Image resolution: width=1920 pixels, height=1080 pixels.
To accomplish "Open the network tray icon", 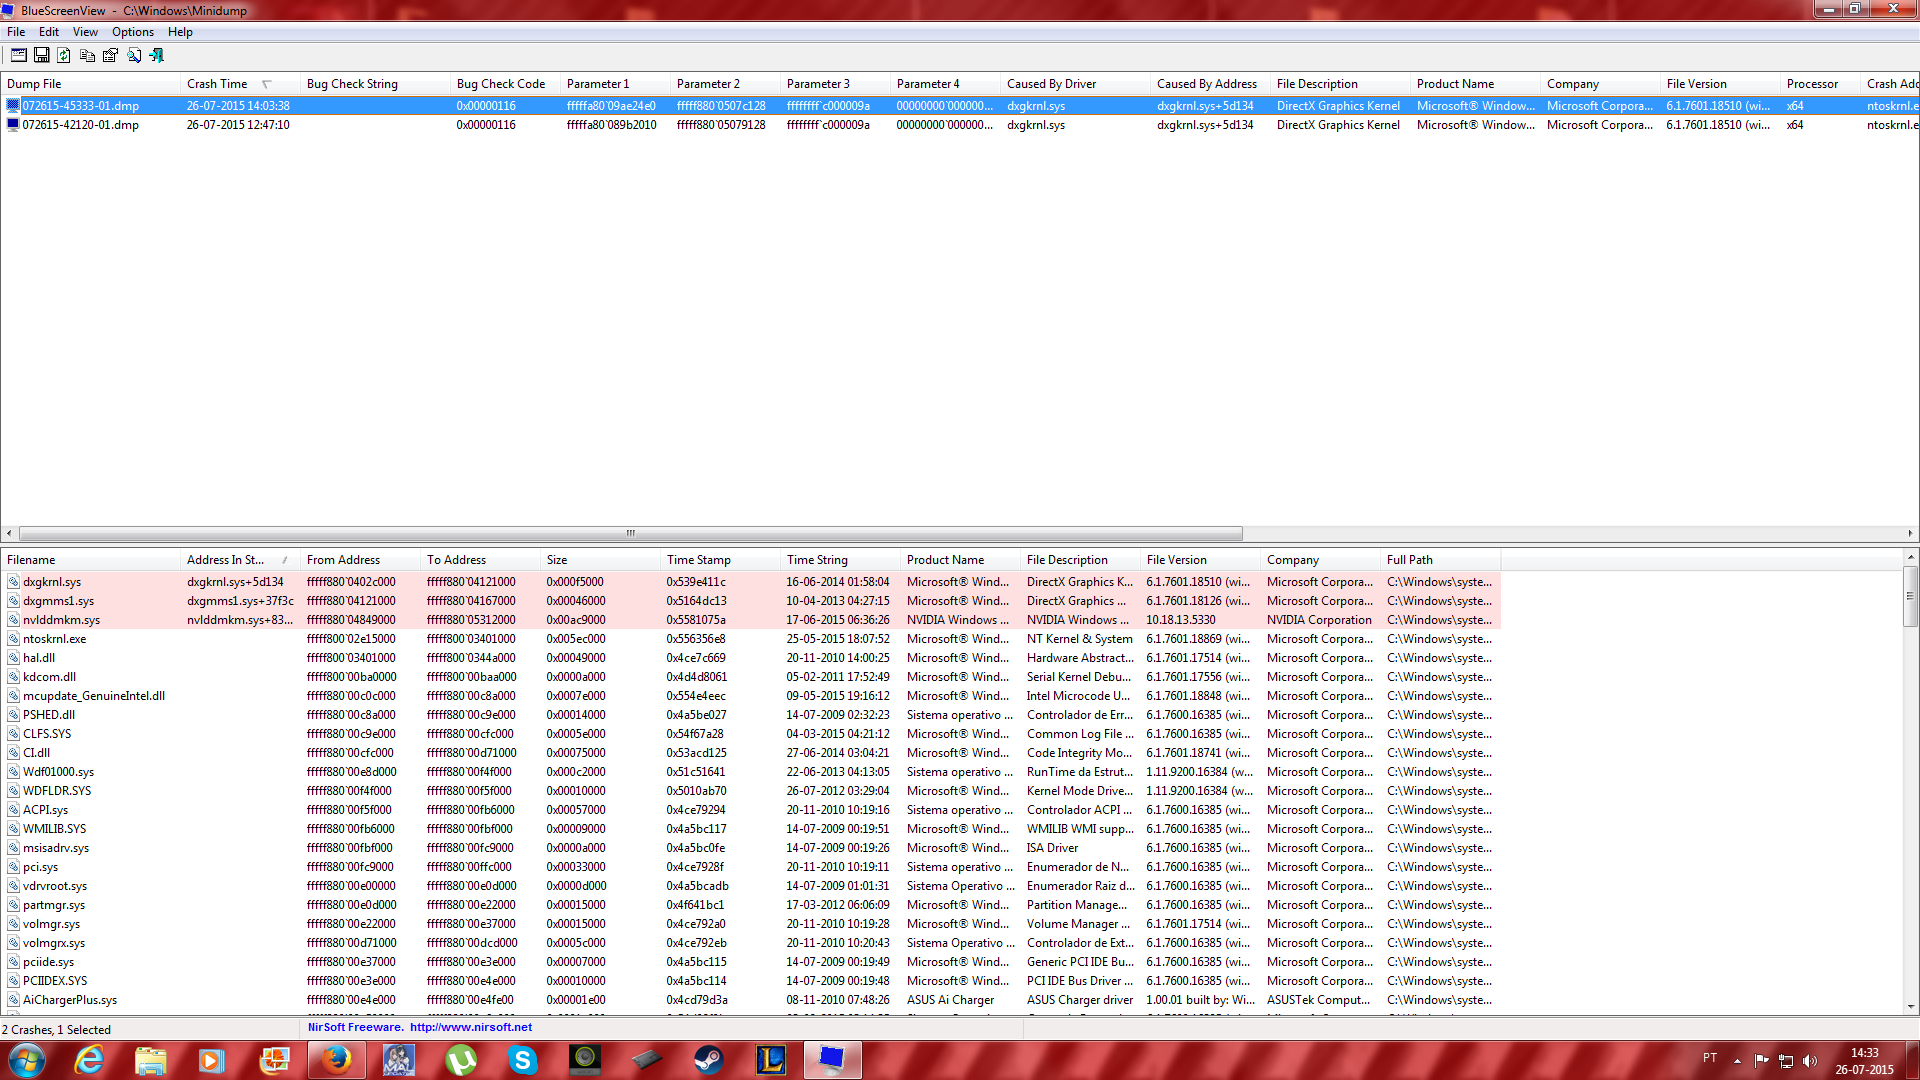I will pos(1786,1061).
